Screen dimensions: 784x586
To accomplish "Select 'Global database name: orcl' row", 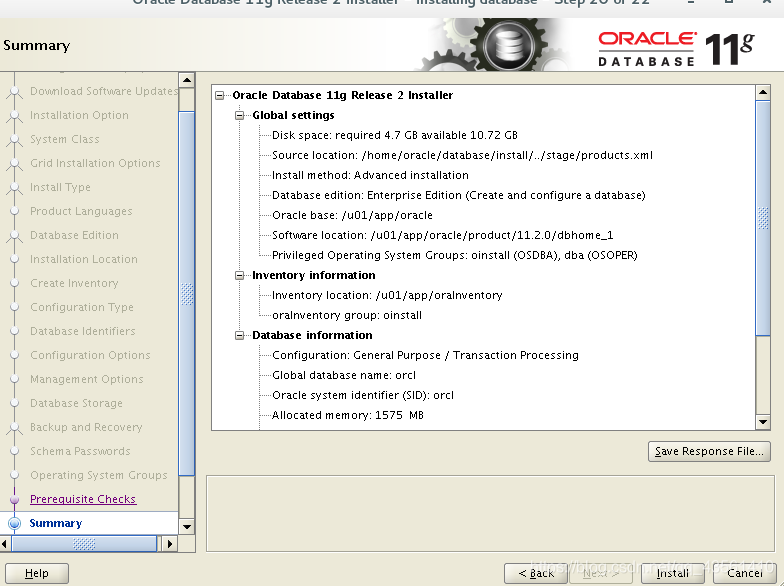I will point(344,376).
